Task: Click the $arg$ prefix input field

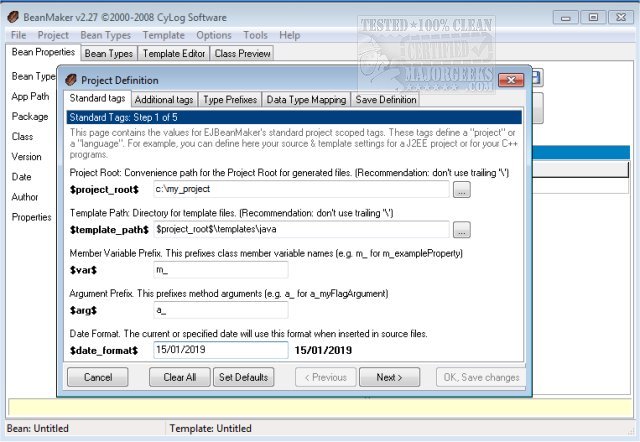Action: pyautogui.click(x=221, y=310)
